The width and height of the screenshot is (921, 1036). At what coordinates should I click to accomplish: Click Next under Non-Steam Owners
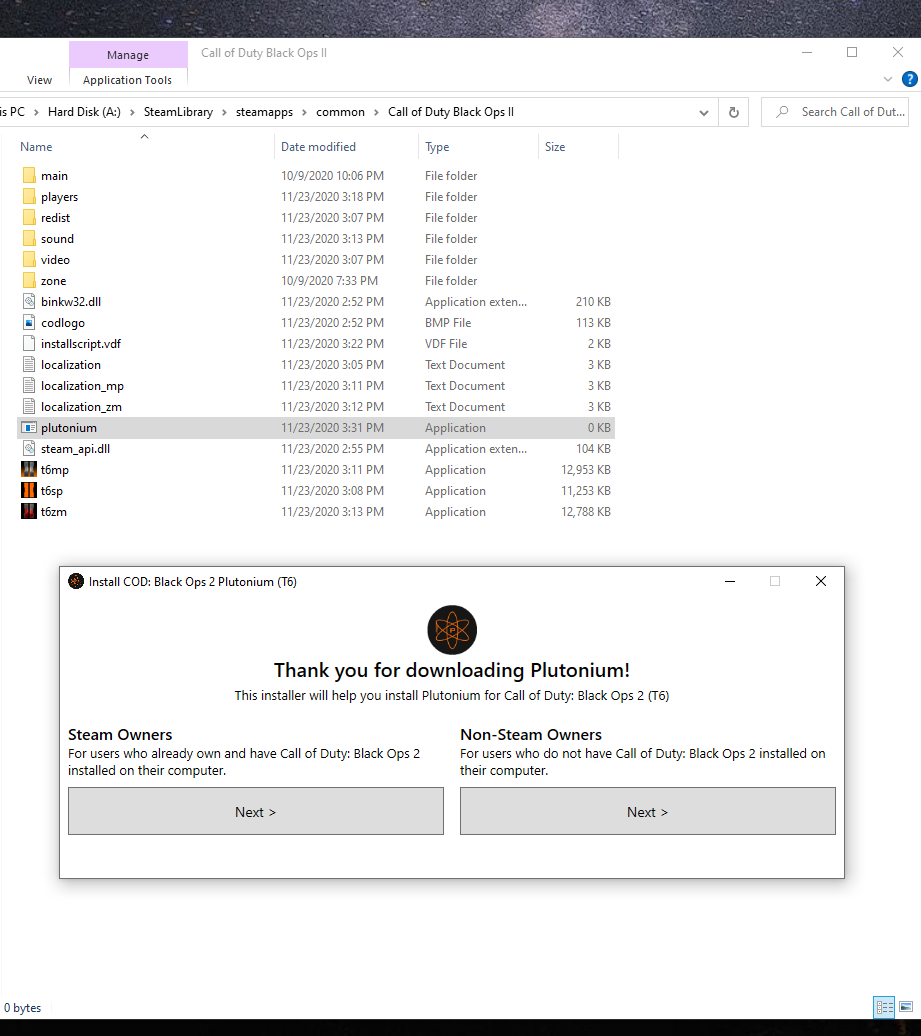(x=647, y=811)
